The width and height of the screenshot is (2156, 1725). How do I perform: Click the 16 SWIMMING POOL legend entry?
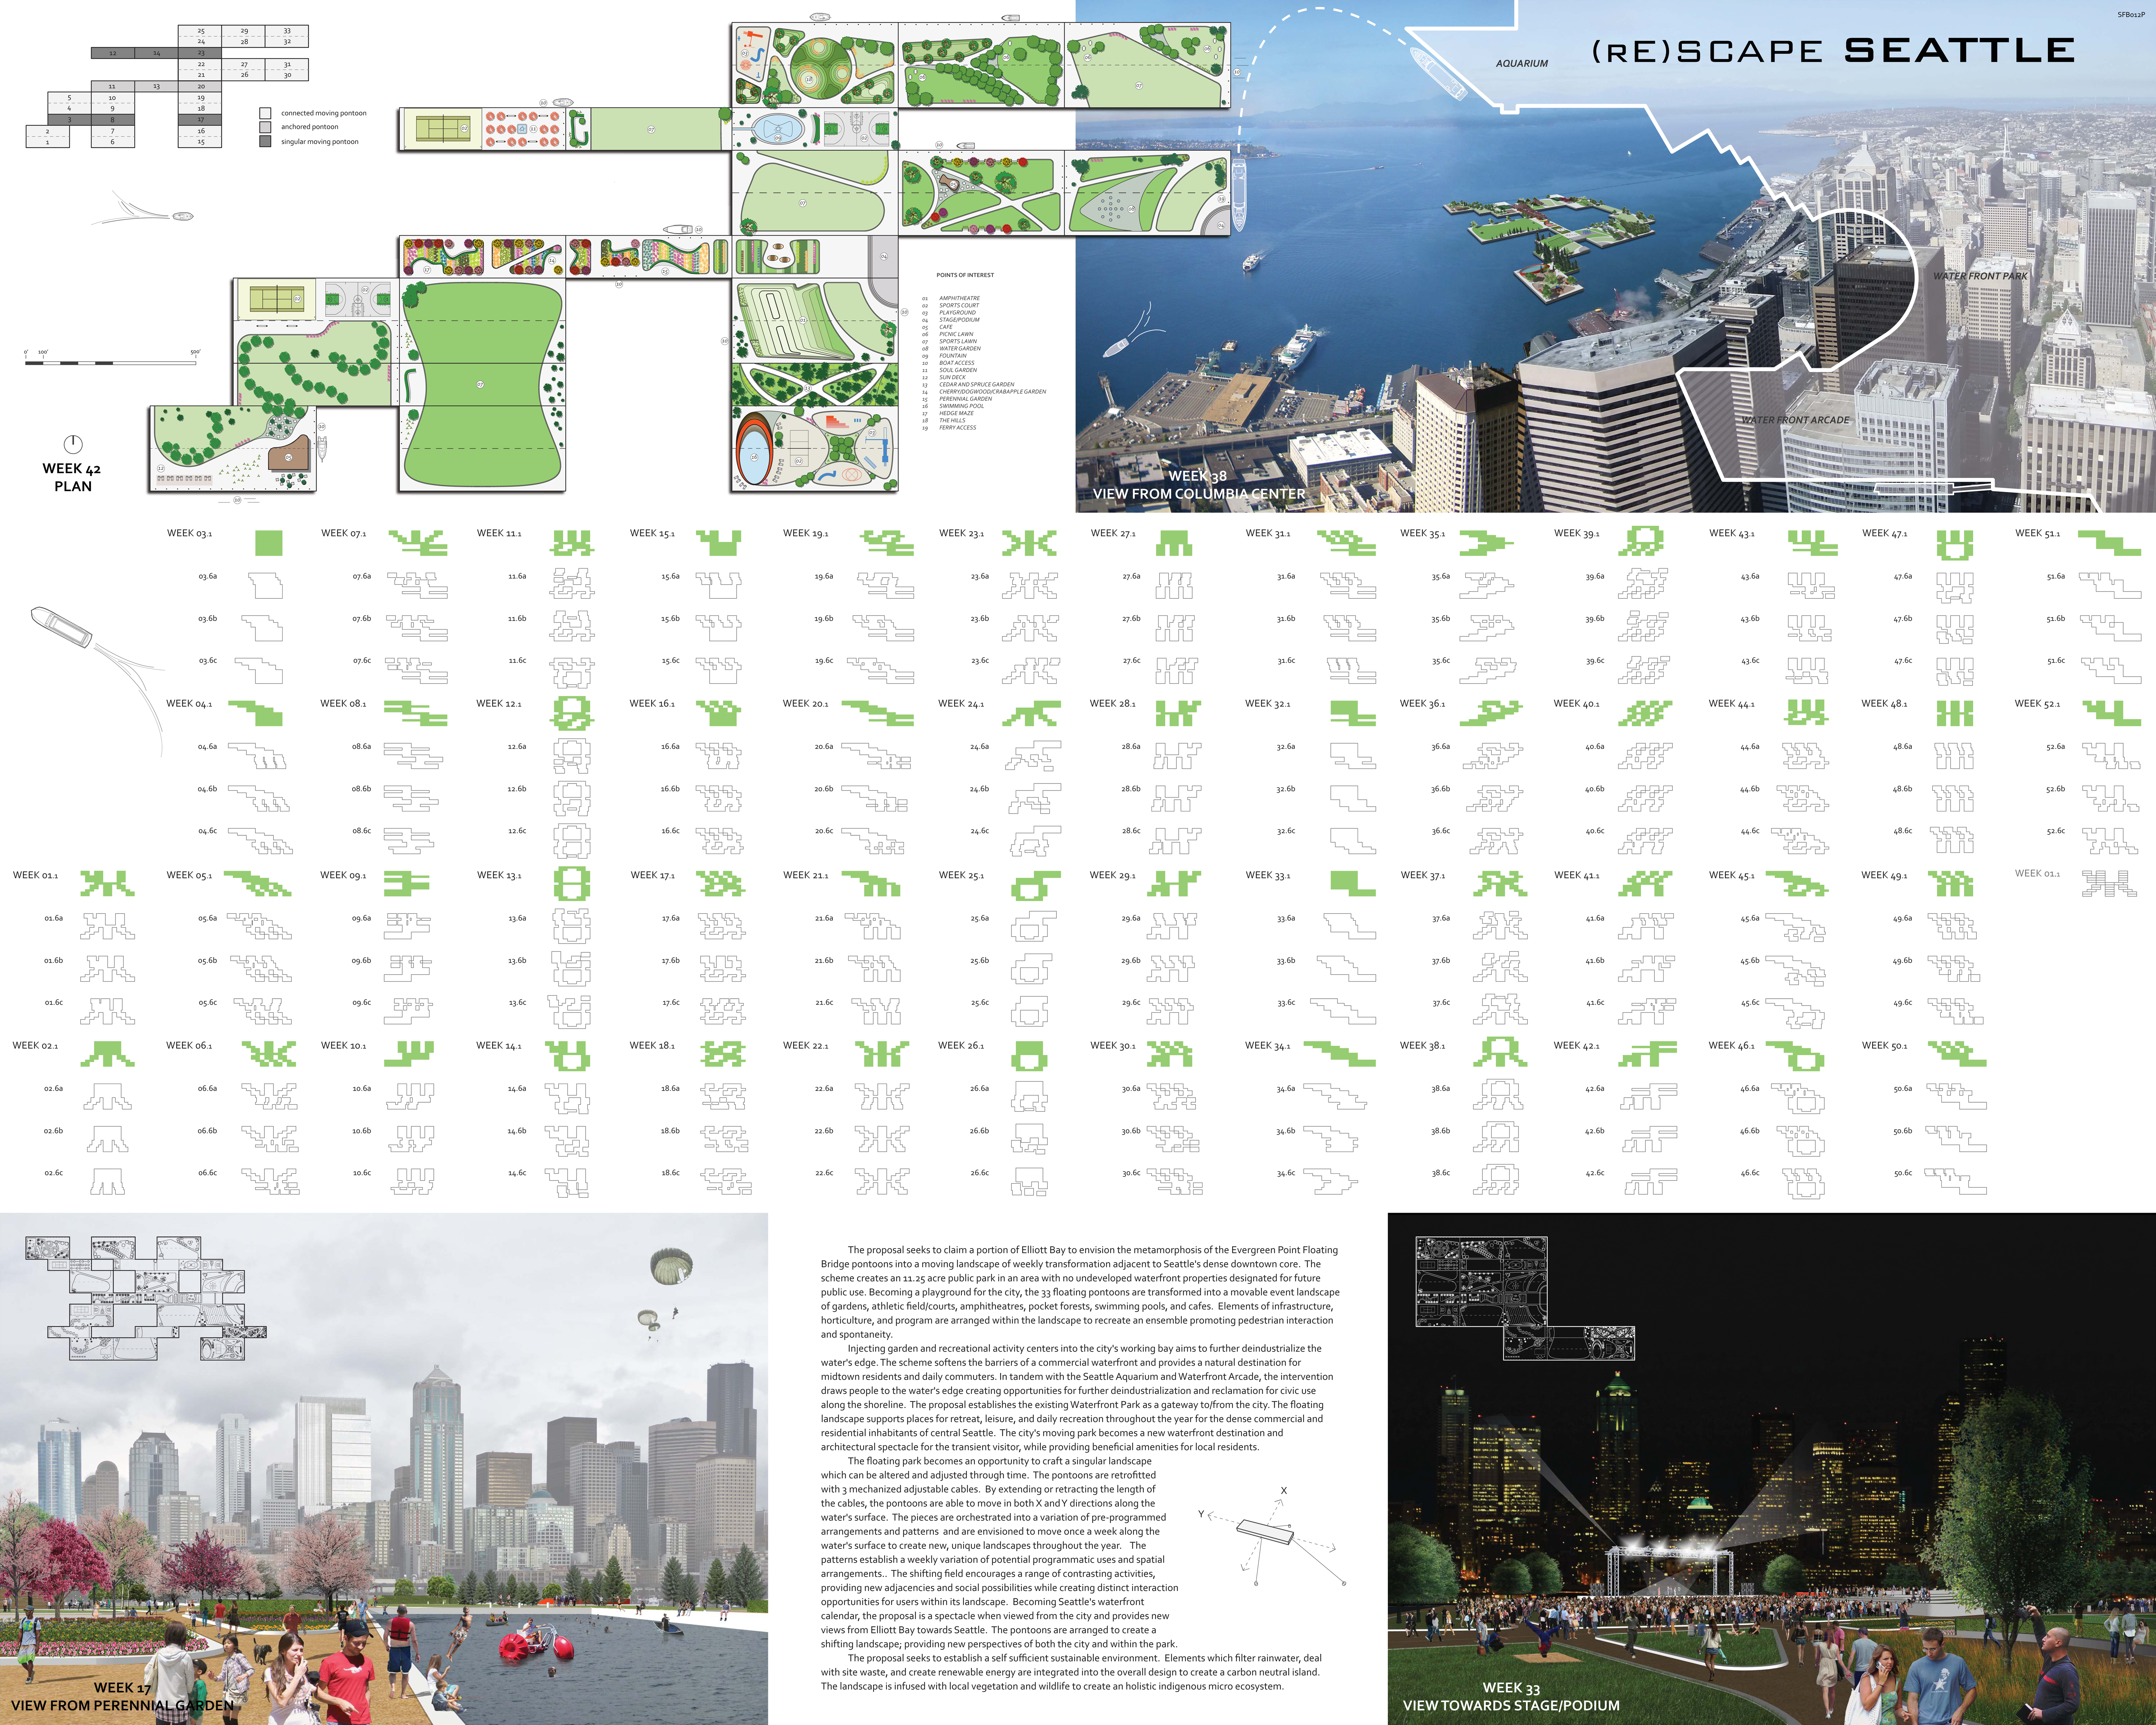coord(953,406)
